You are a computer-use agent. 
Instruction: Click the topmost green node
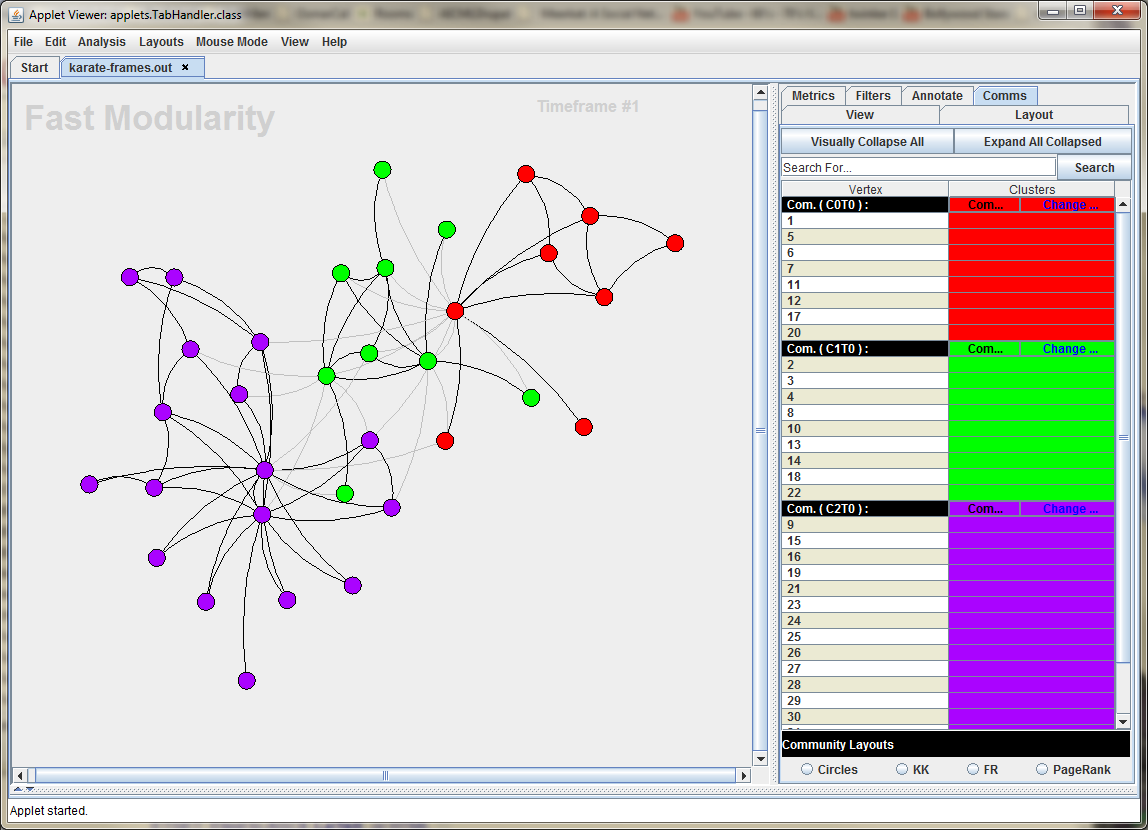(x=382, y=170)
